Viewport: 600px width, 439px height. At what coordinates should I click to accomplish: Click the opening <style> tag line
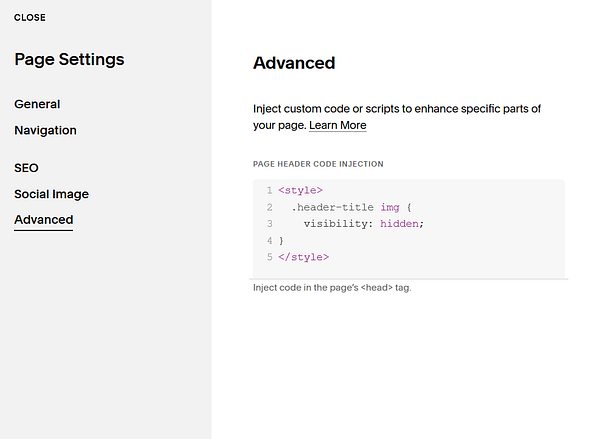pyautogui.click(x=300, y=190)
